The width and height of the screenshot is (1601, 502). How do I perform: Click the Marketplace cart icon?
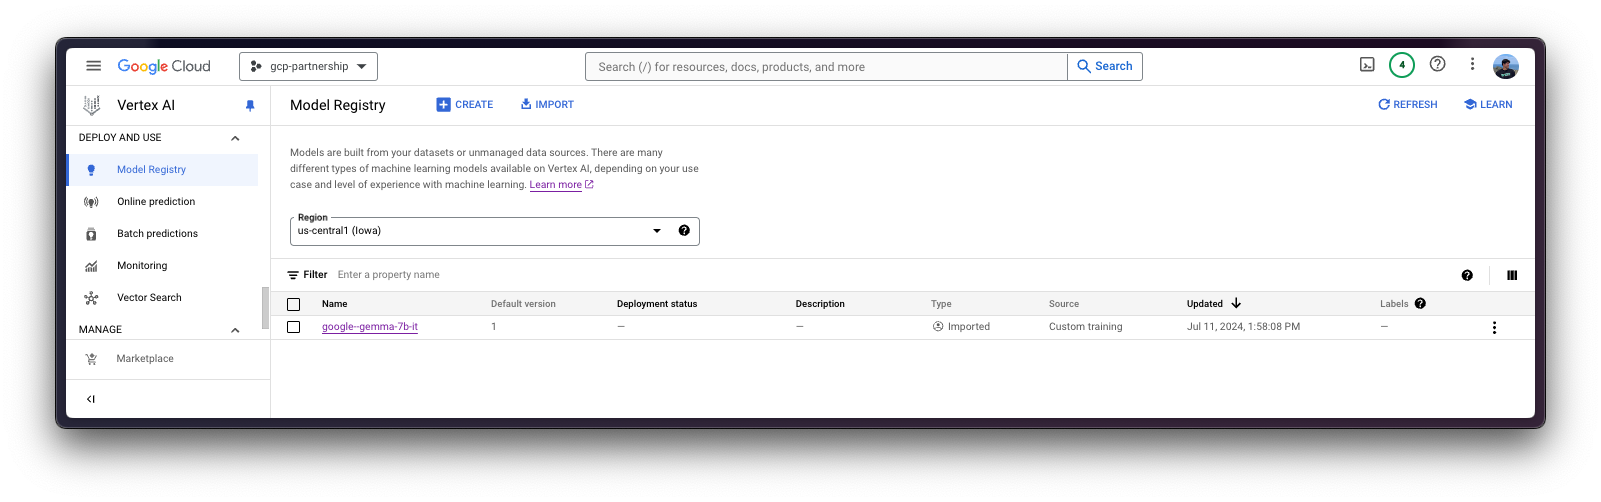pos(91,359)
